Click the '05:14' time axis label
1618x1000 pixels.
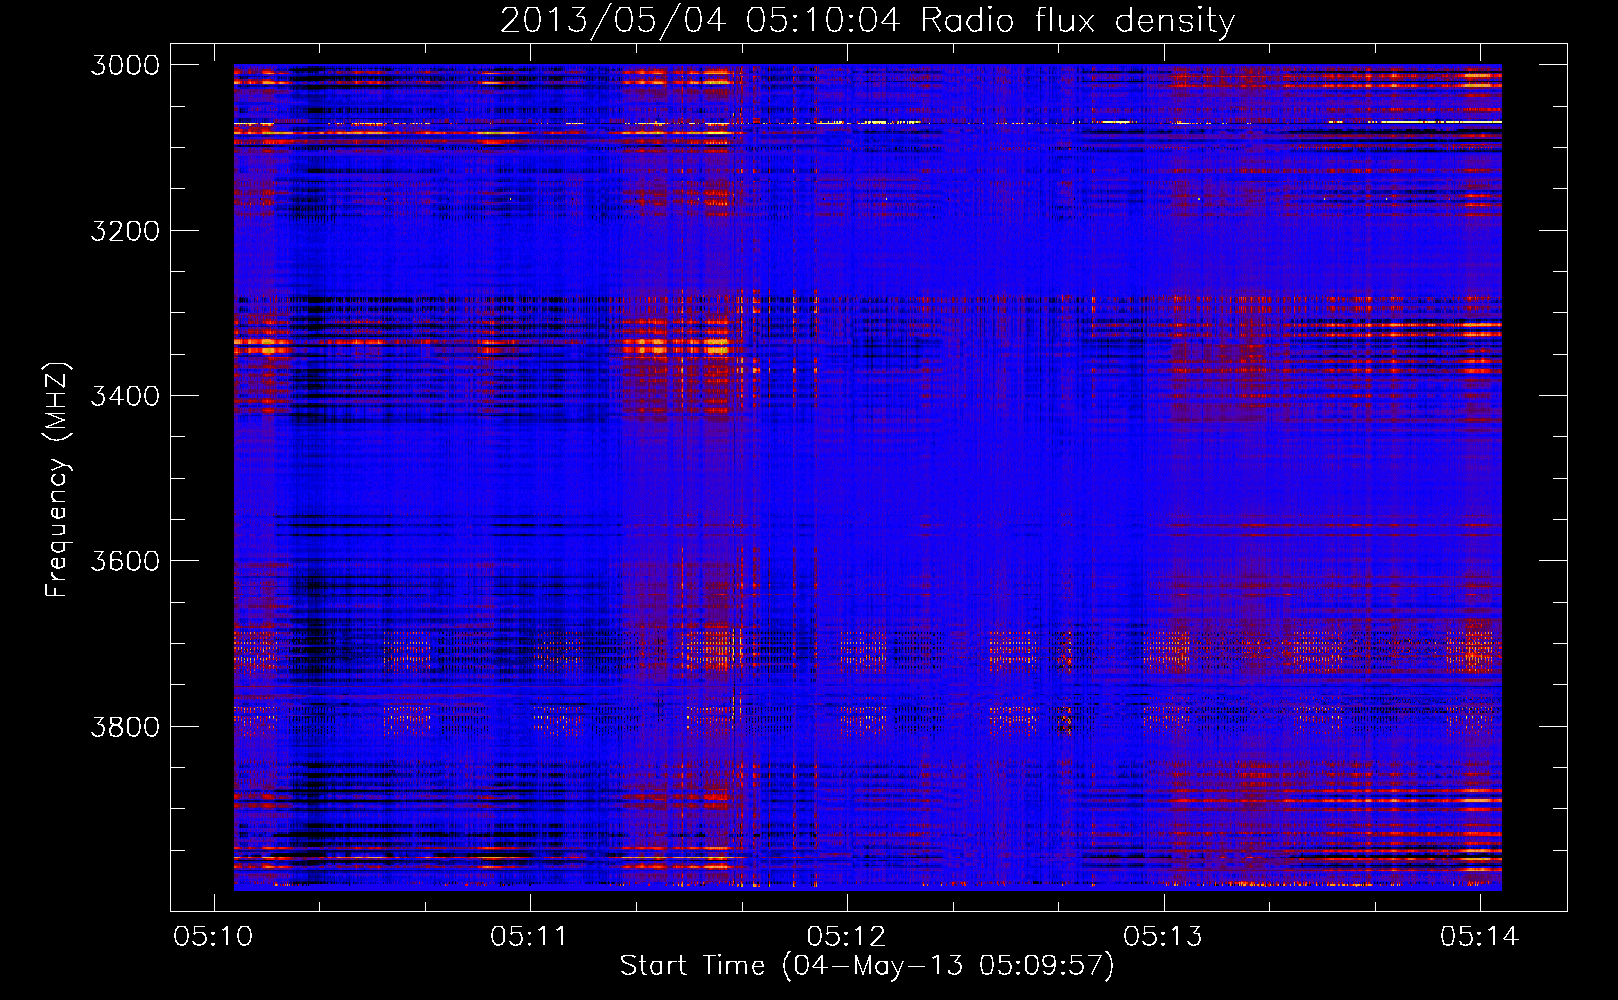coord(1479,937)
